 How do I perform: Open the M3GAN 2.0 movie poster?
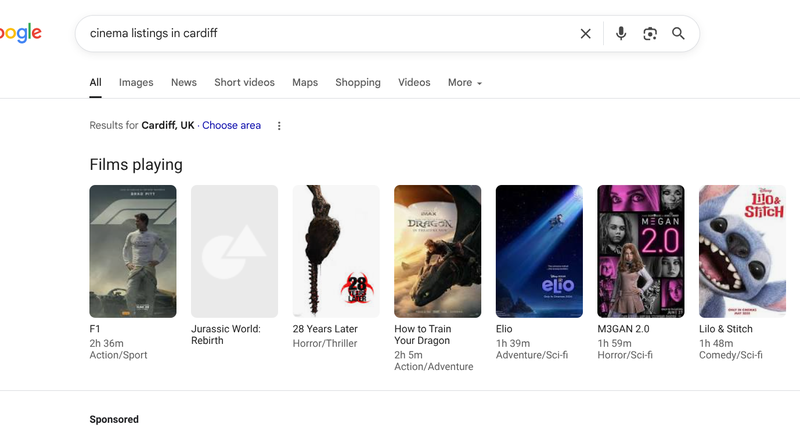pyautogui.click(x=641, y=251)
